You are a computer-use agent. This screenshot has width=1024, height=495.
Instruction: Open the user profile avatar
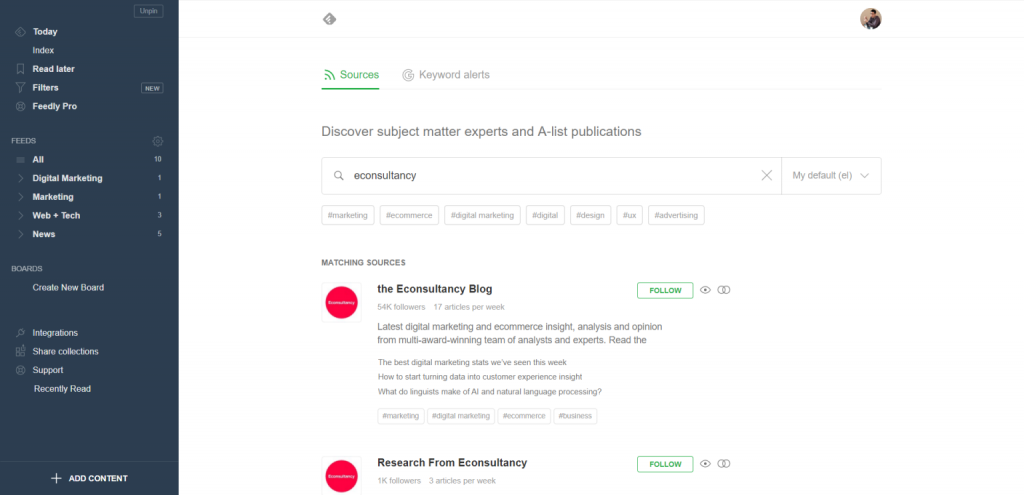pos(870,19)
